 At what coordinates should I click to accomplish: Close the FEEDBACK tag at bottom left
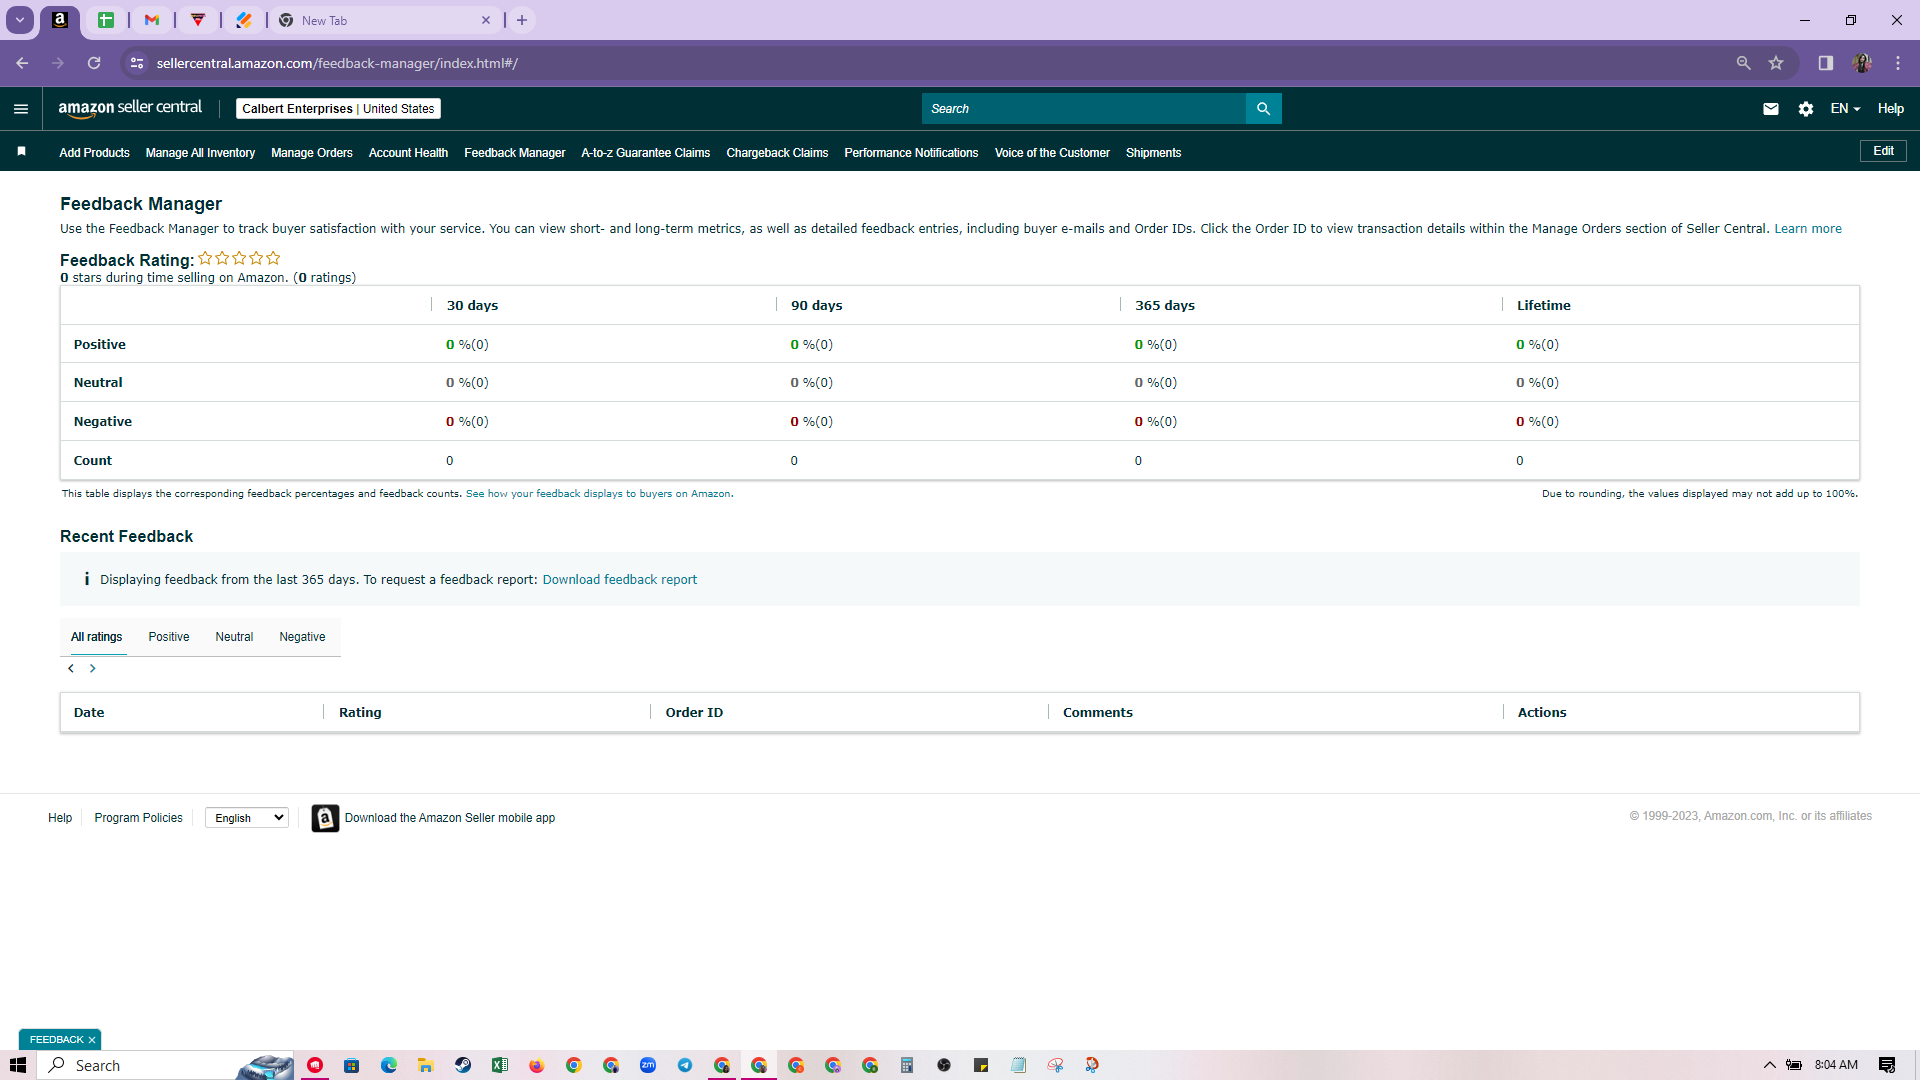(92, 1040)
